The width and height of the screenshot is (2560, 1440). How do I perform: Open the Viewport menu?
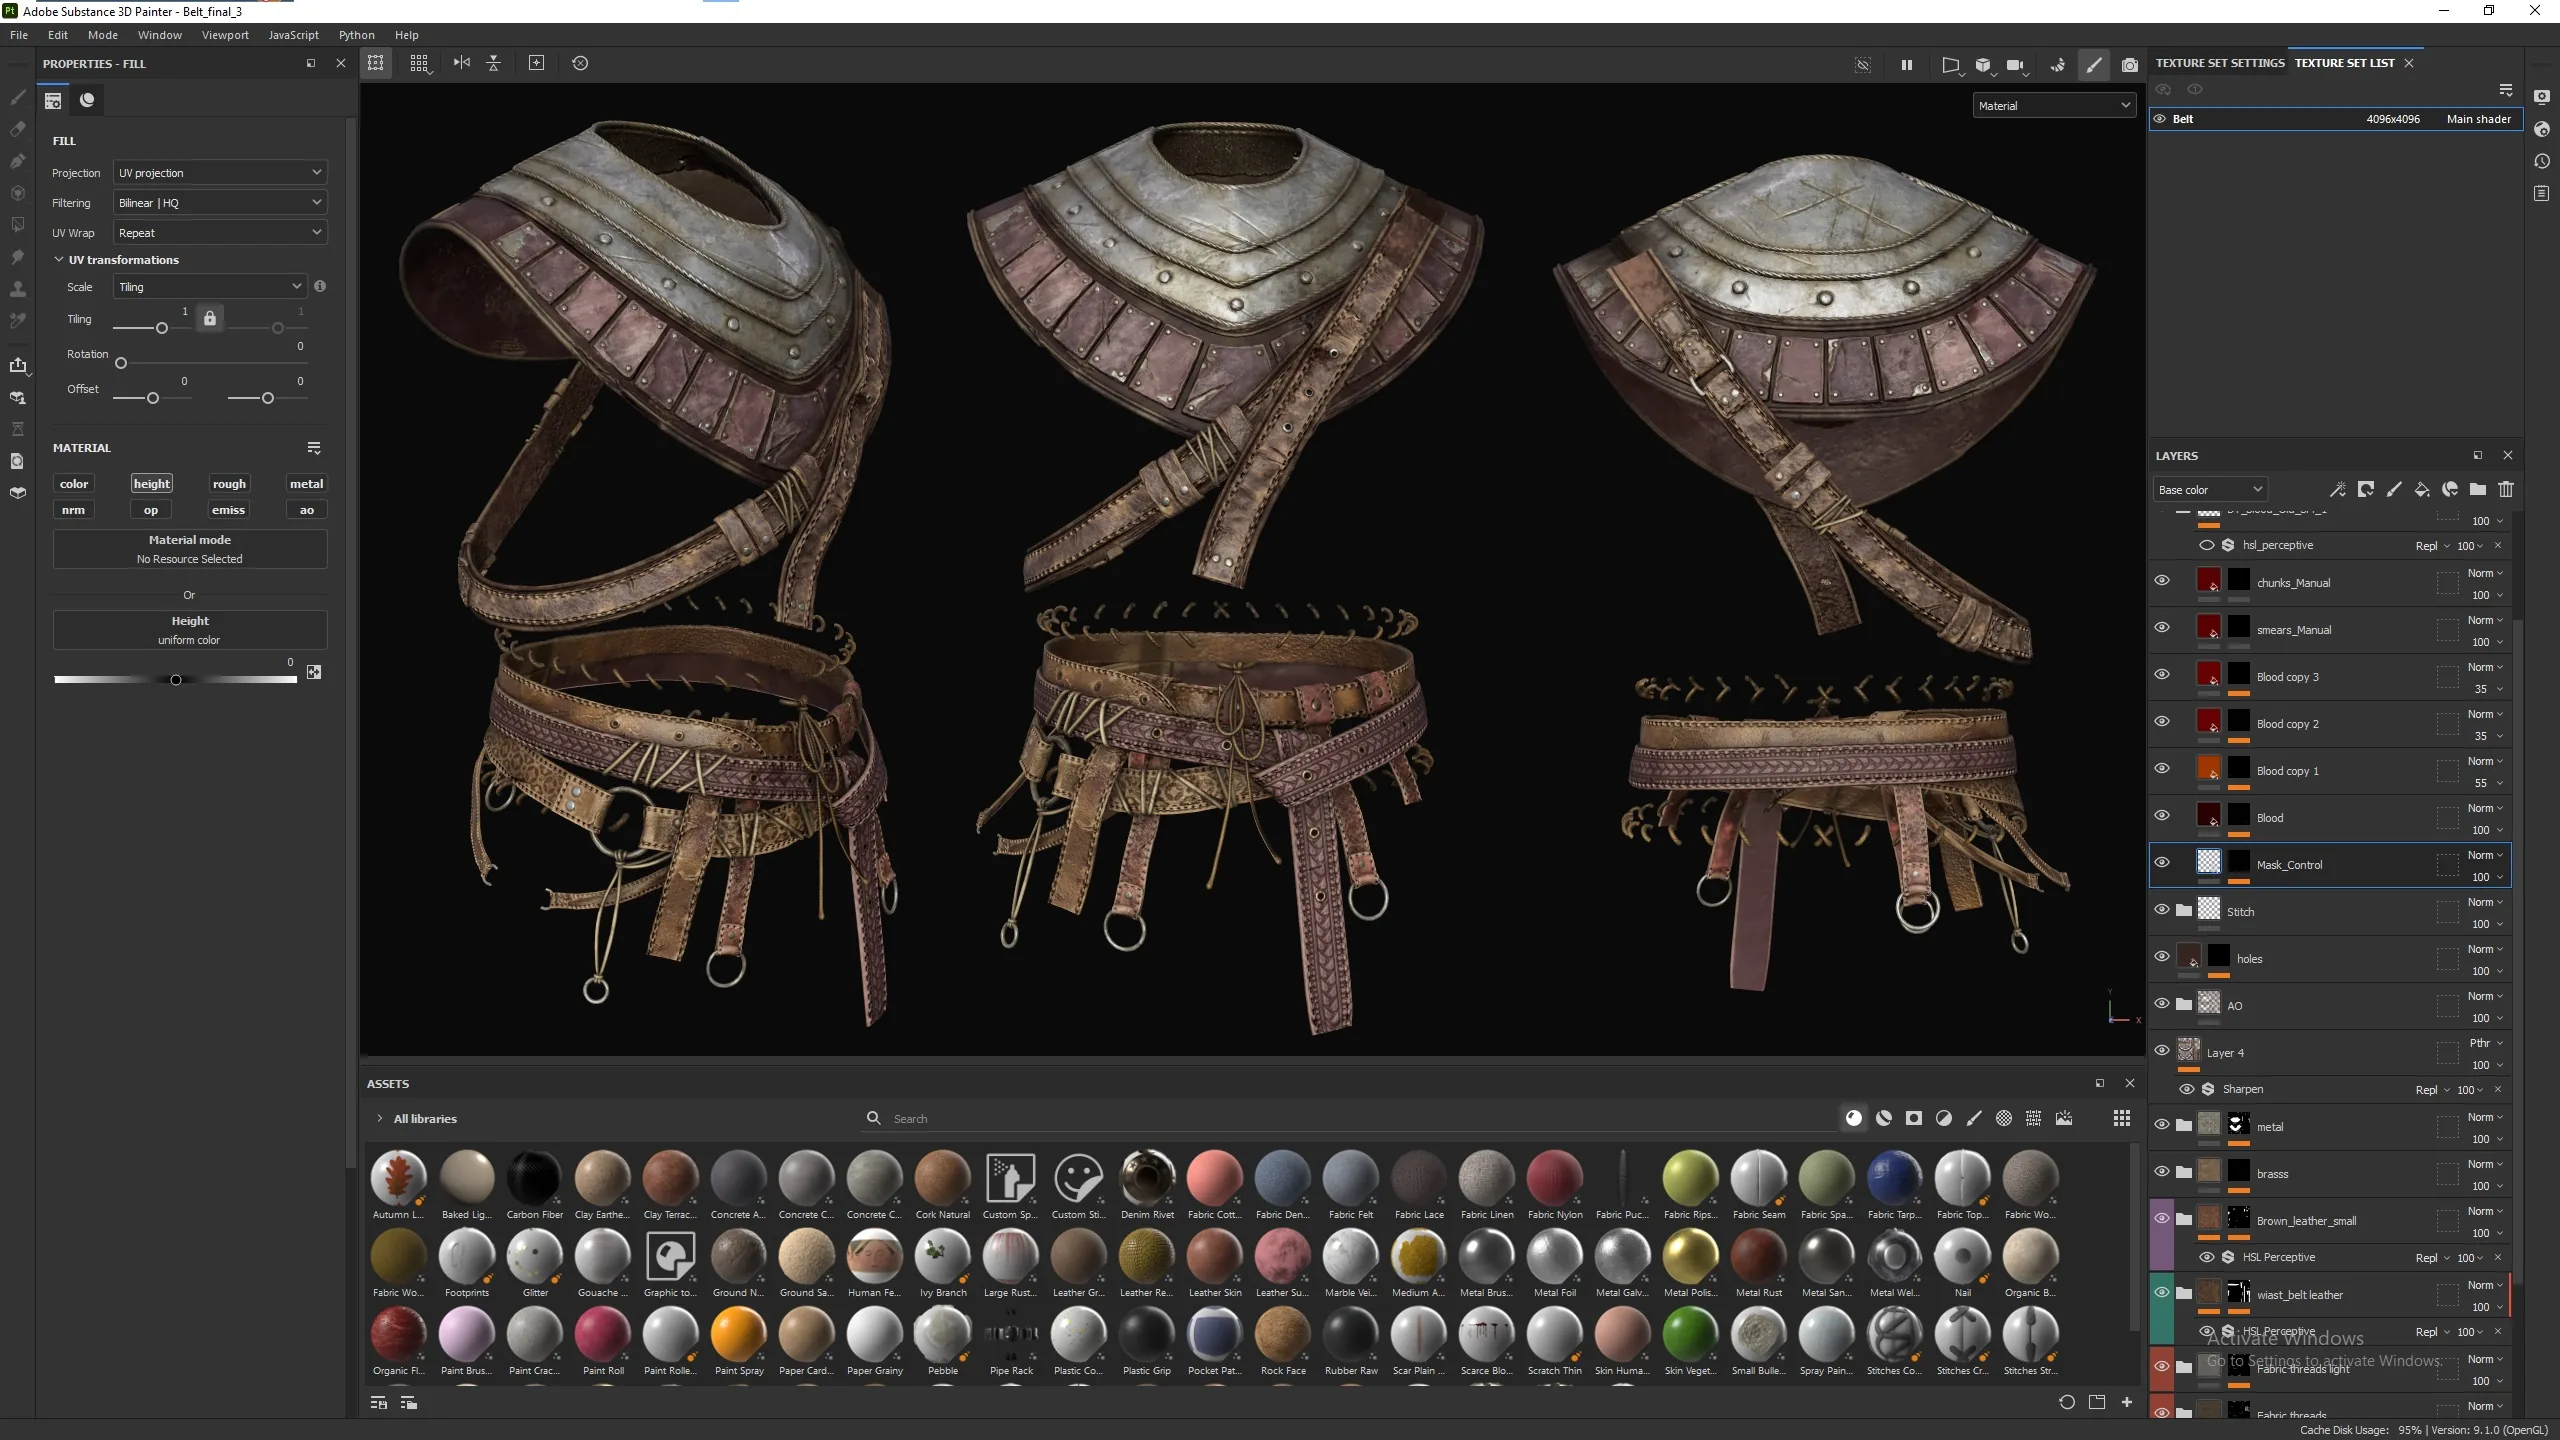(x=225, y=35)
